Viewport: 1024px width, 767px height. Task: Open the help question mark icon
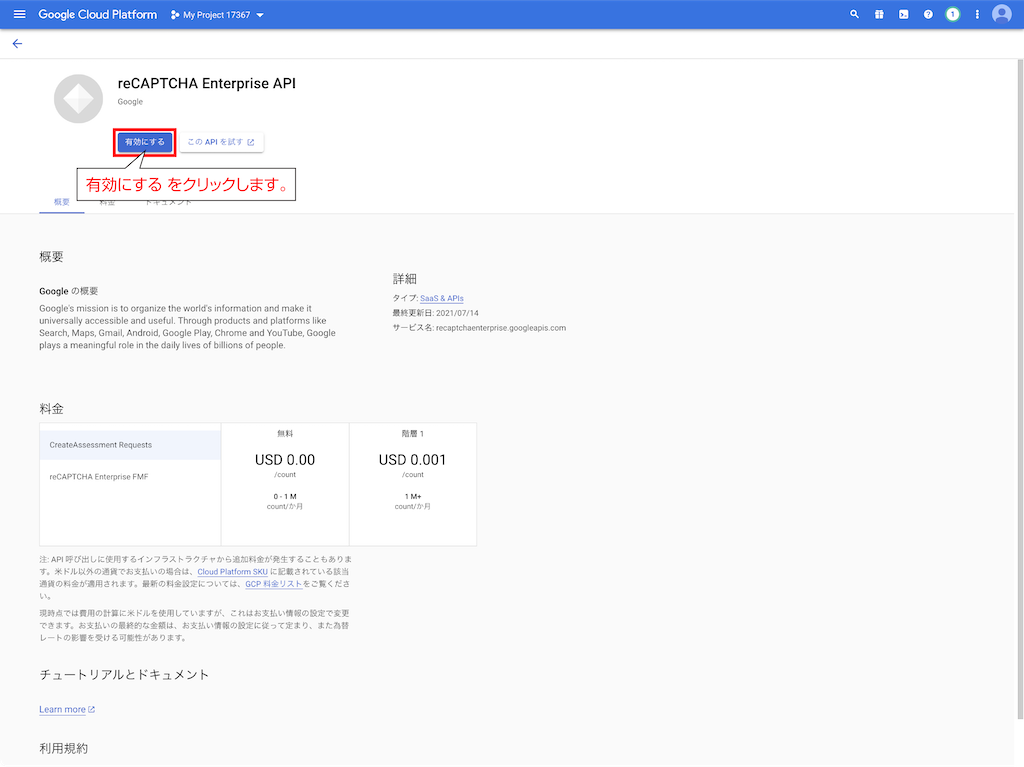[x=928, y=14]
